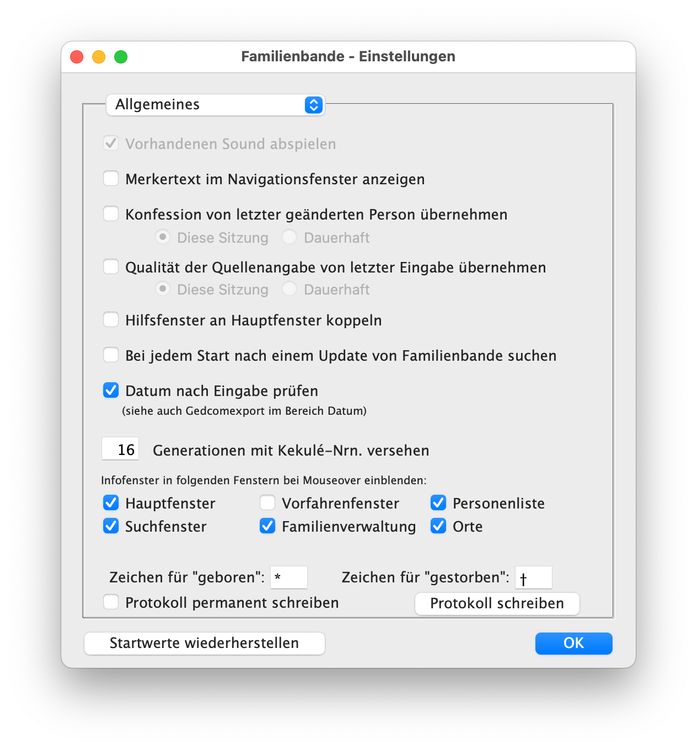Image resolution: width=697 pixels, height=749 pixels.
Task: Open the Allgemeines category dropdown
Action: [215, 104]
